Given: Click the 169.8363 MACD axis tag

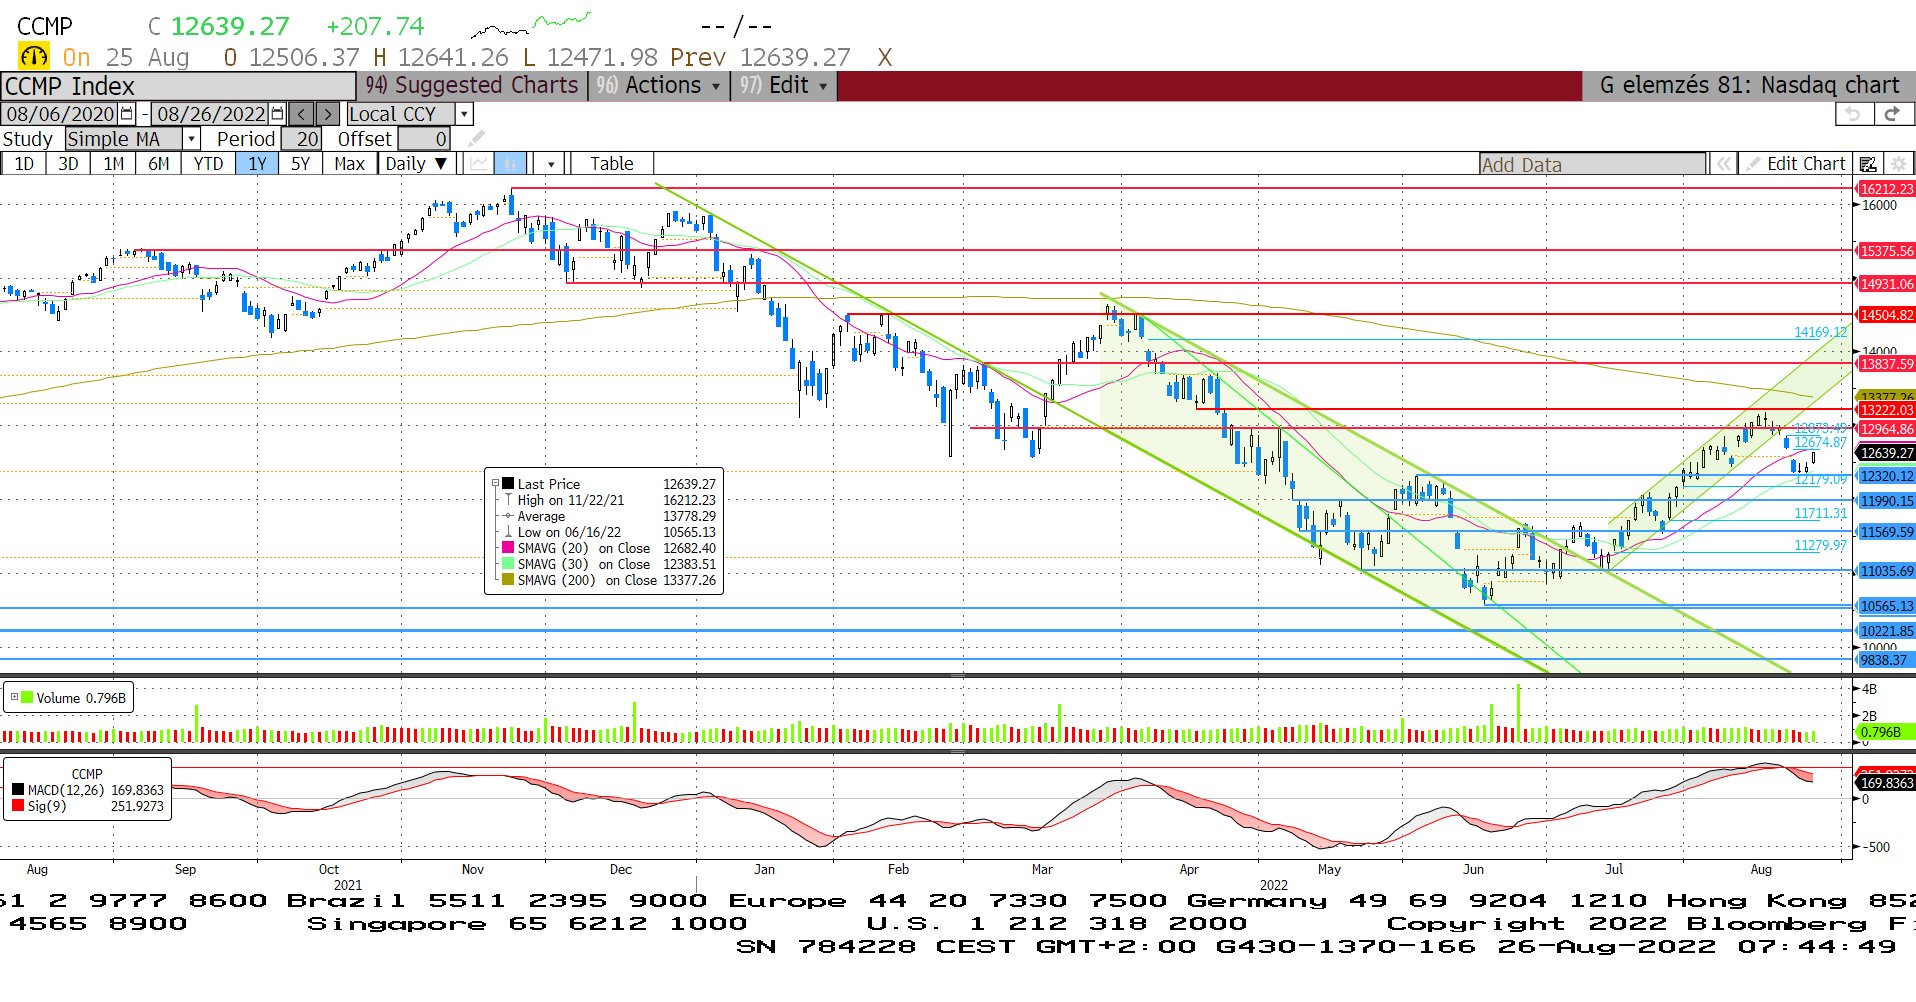Looking at the screenshot, I should [x=1886, y=783].
